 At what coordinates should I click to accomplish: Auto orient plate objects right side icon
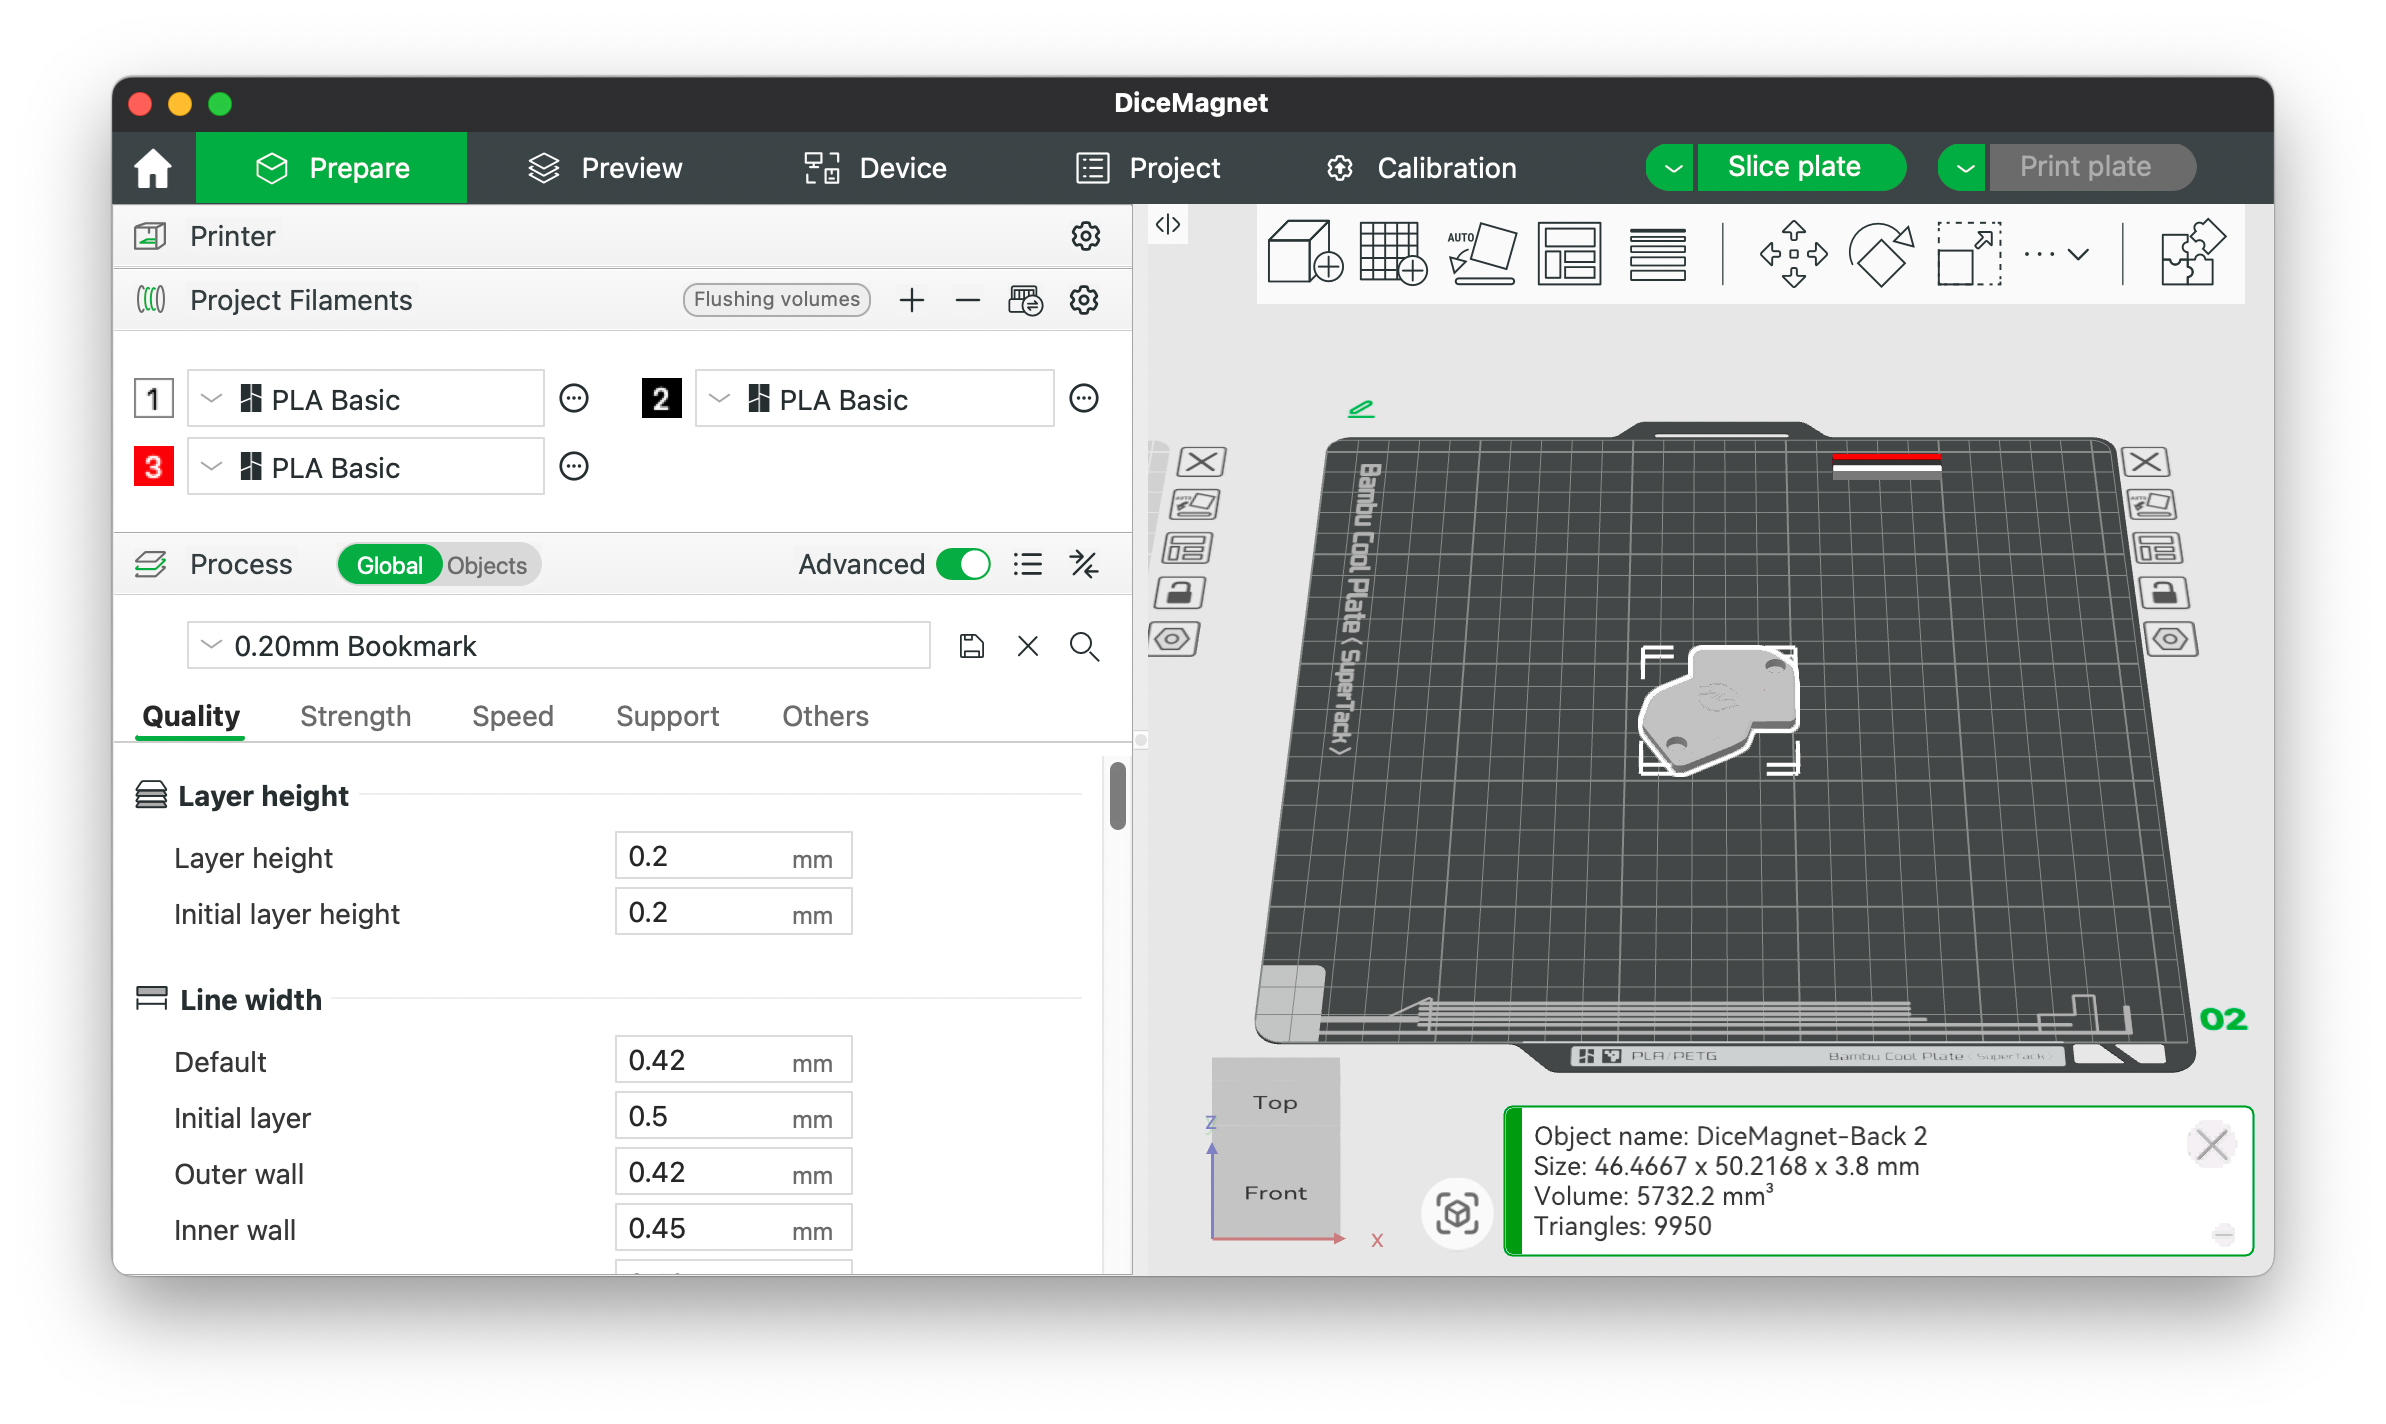(2152, 504)
